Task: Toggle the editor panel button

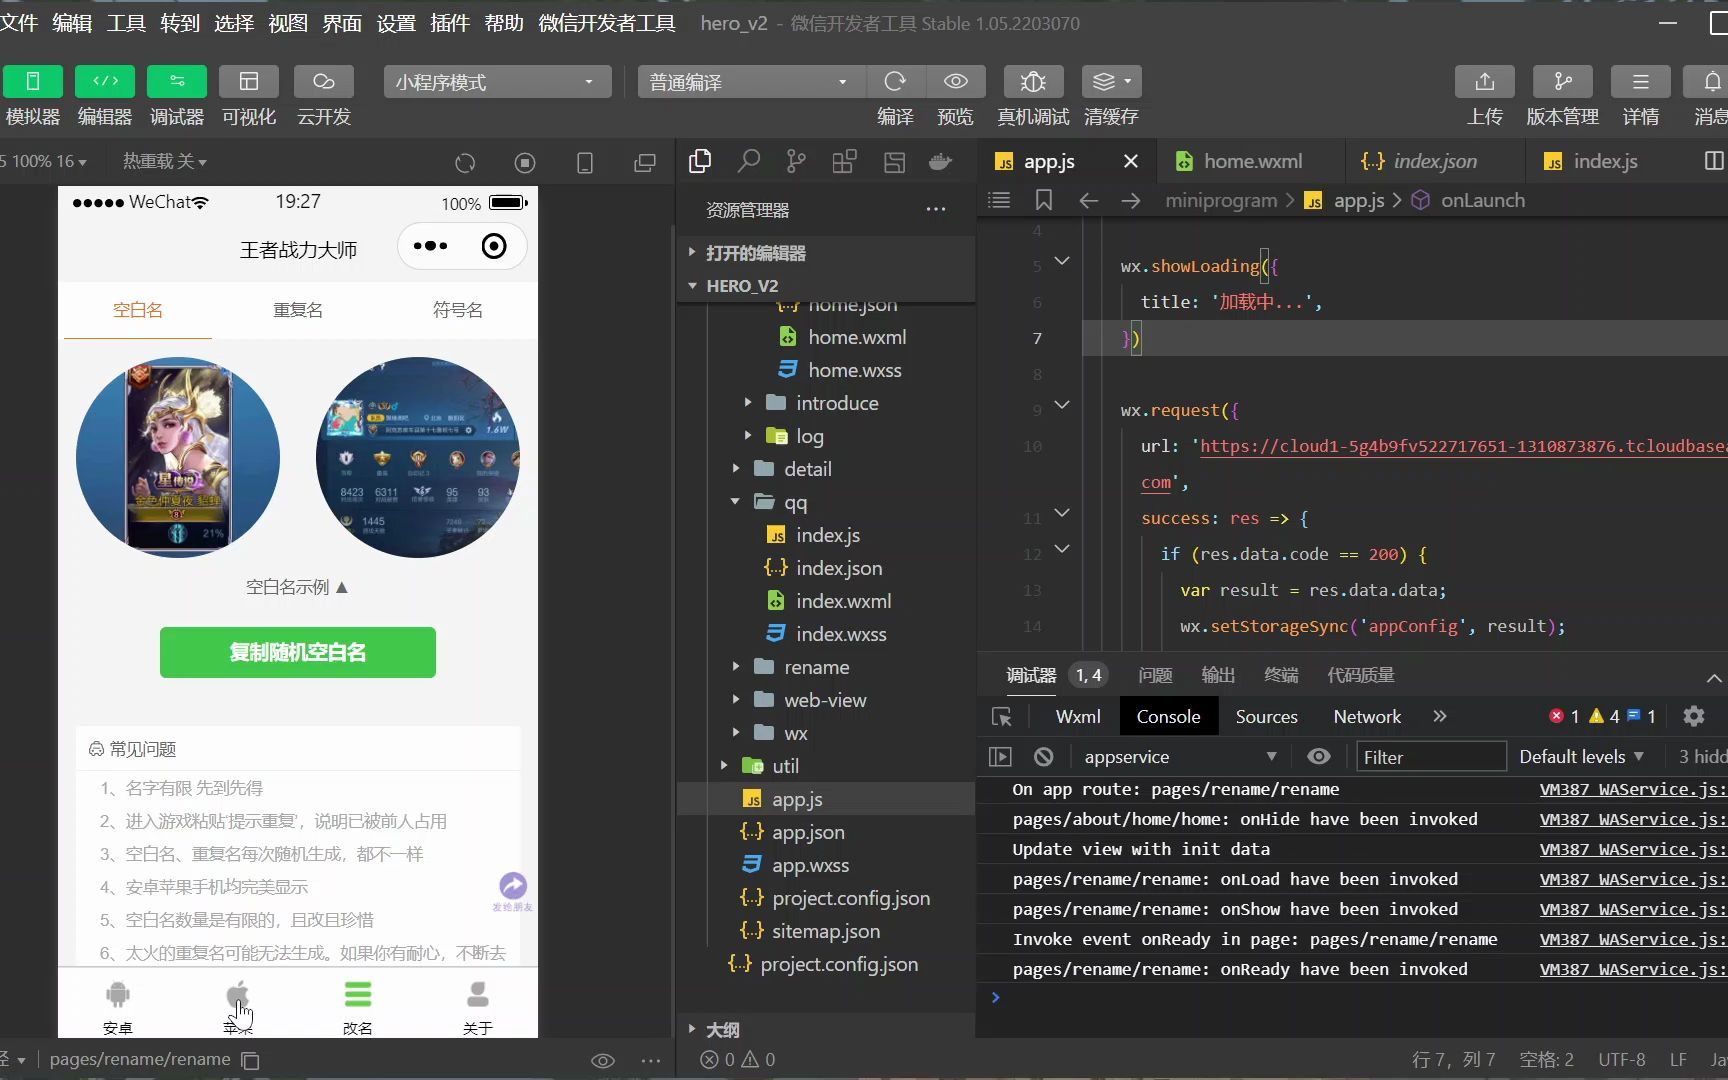Action: (105, 81)
